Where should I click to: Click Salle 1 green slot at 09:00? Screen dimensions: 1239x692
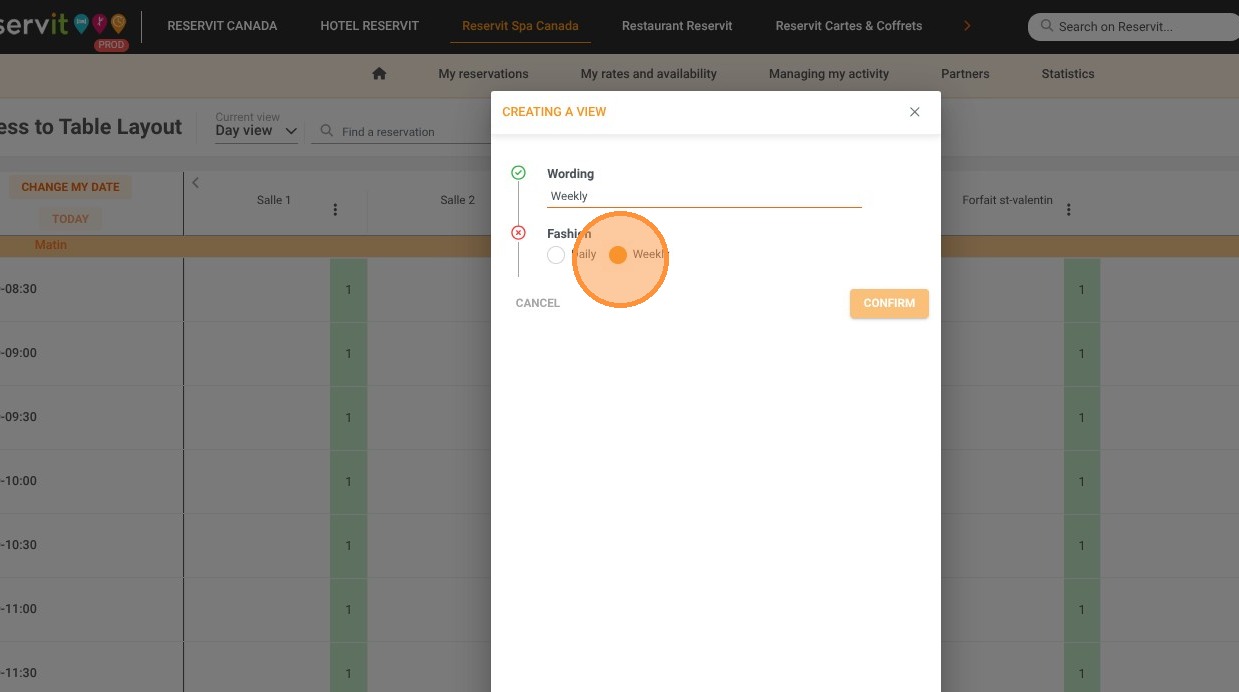pos(348,354)
